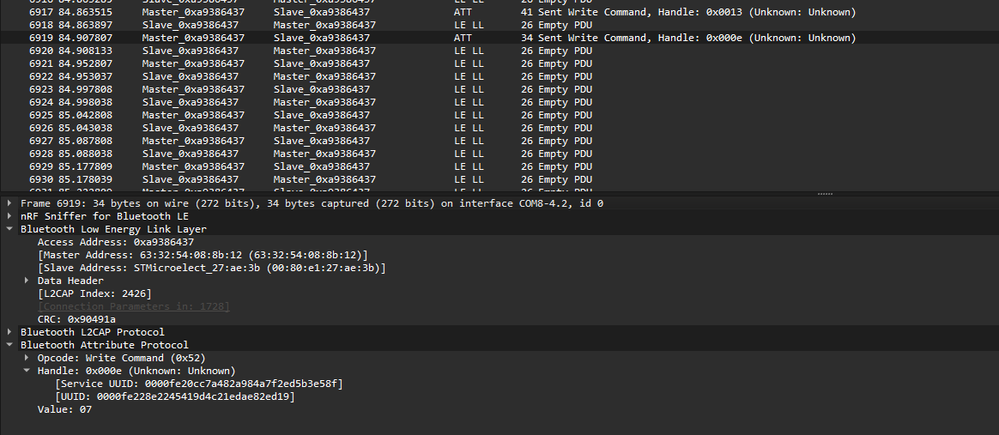Click the Value: 07 field
999x435 pixels.
click(64, 410)
